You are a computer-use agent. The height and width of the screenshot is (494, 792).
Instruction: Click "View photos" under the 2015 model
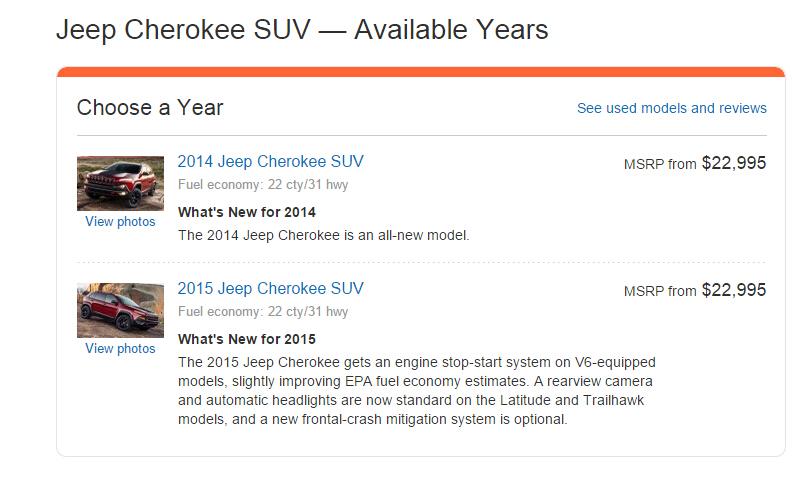(x=120, y=349)
